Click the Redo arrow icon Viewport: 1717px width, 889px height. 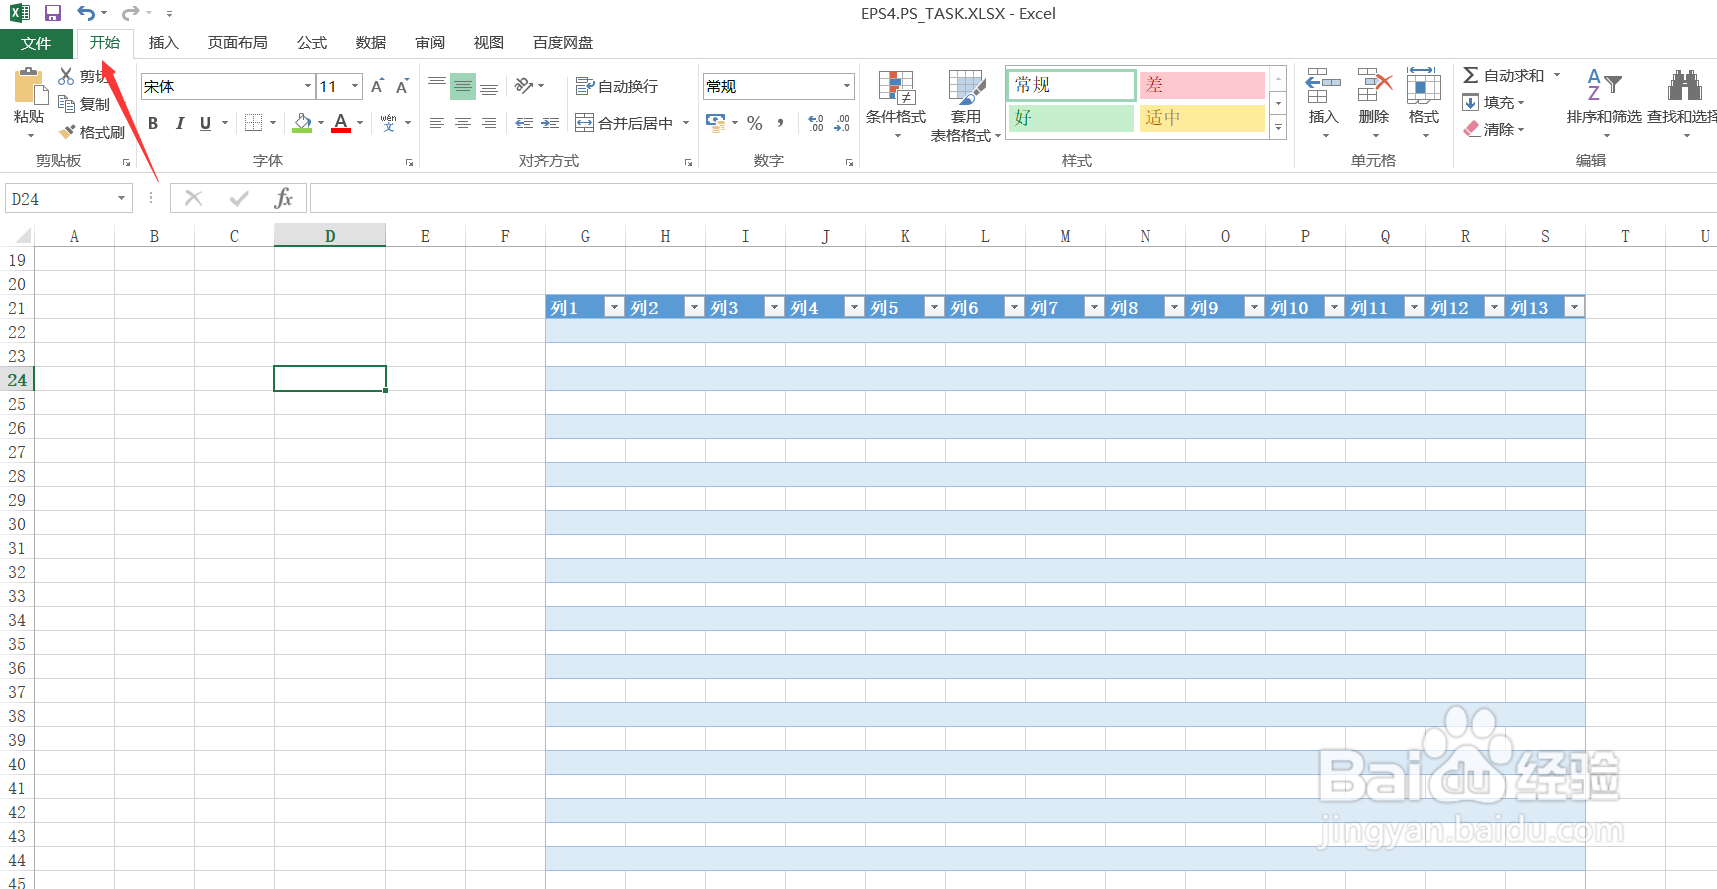tap(130, 13)
